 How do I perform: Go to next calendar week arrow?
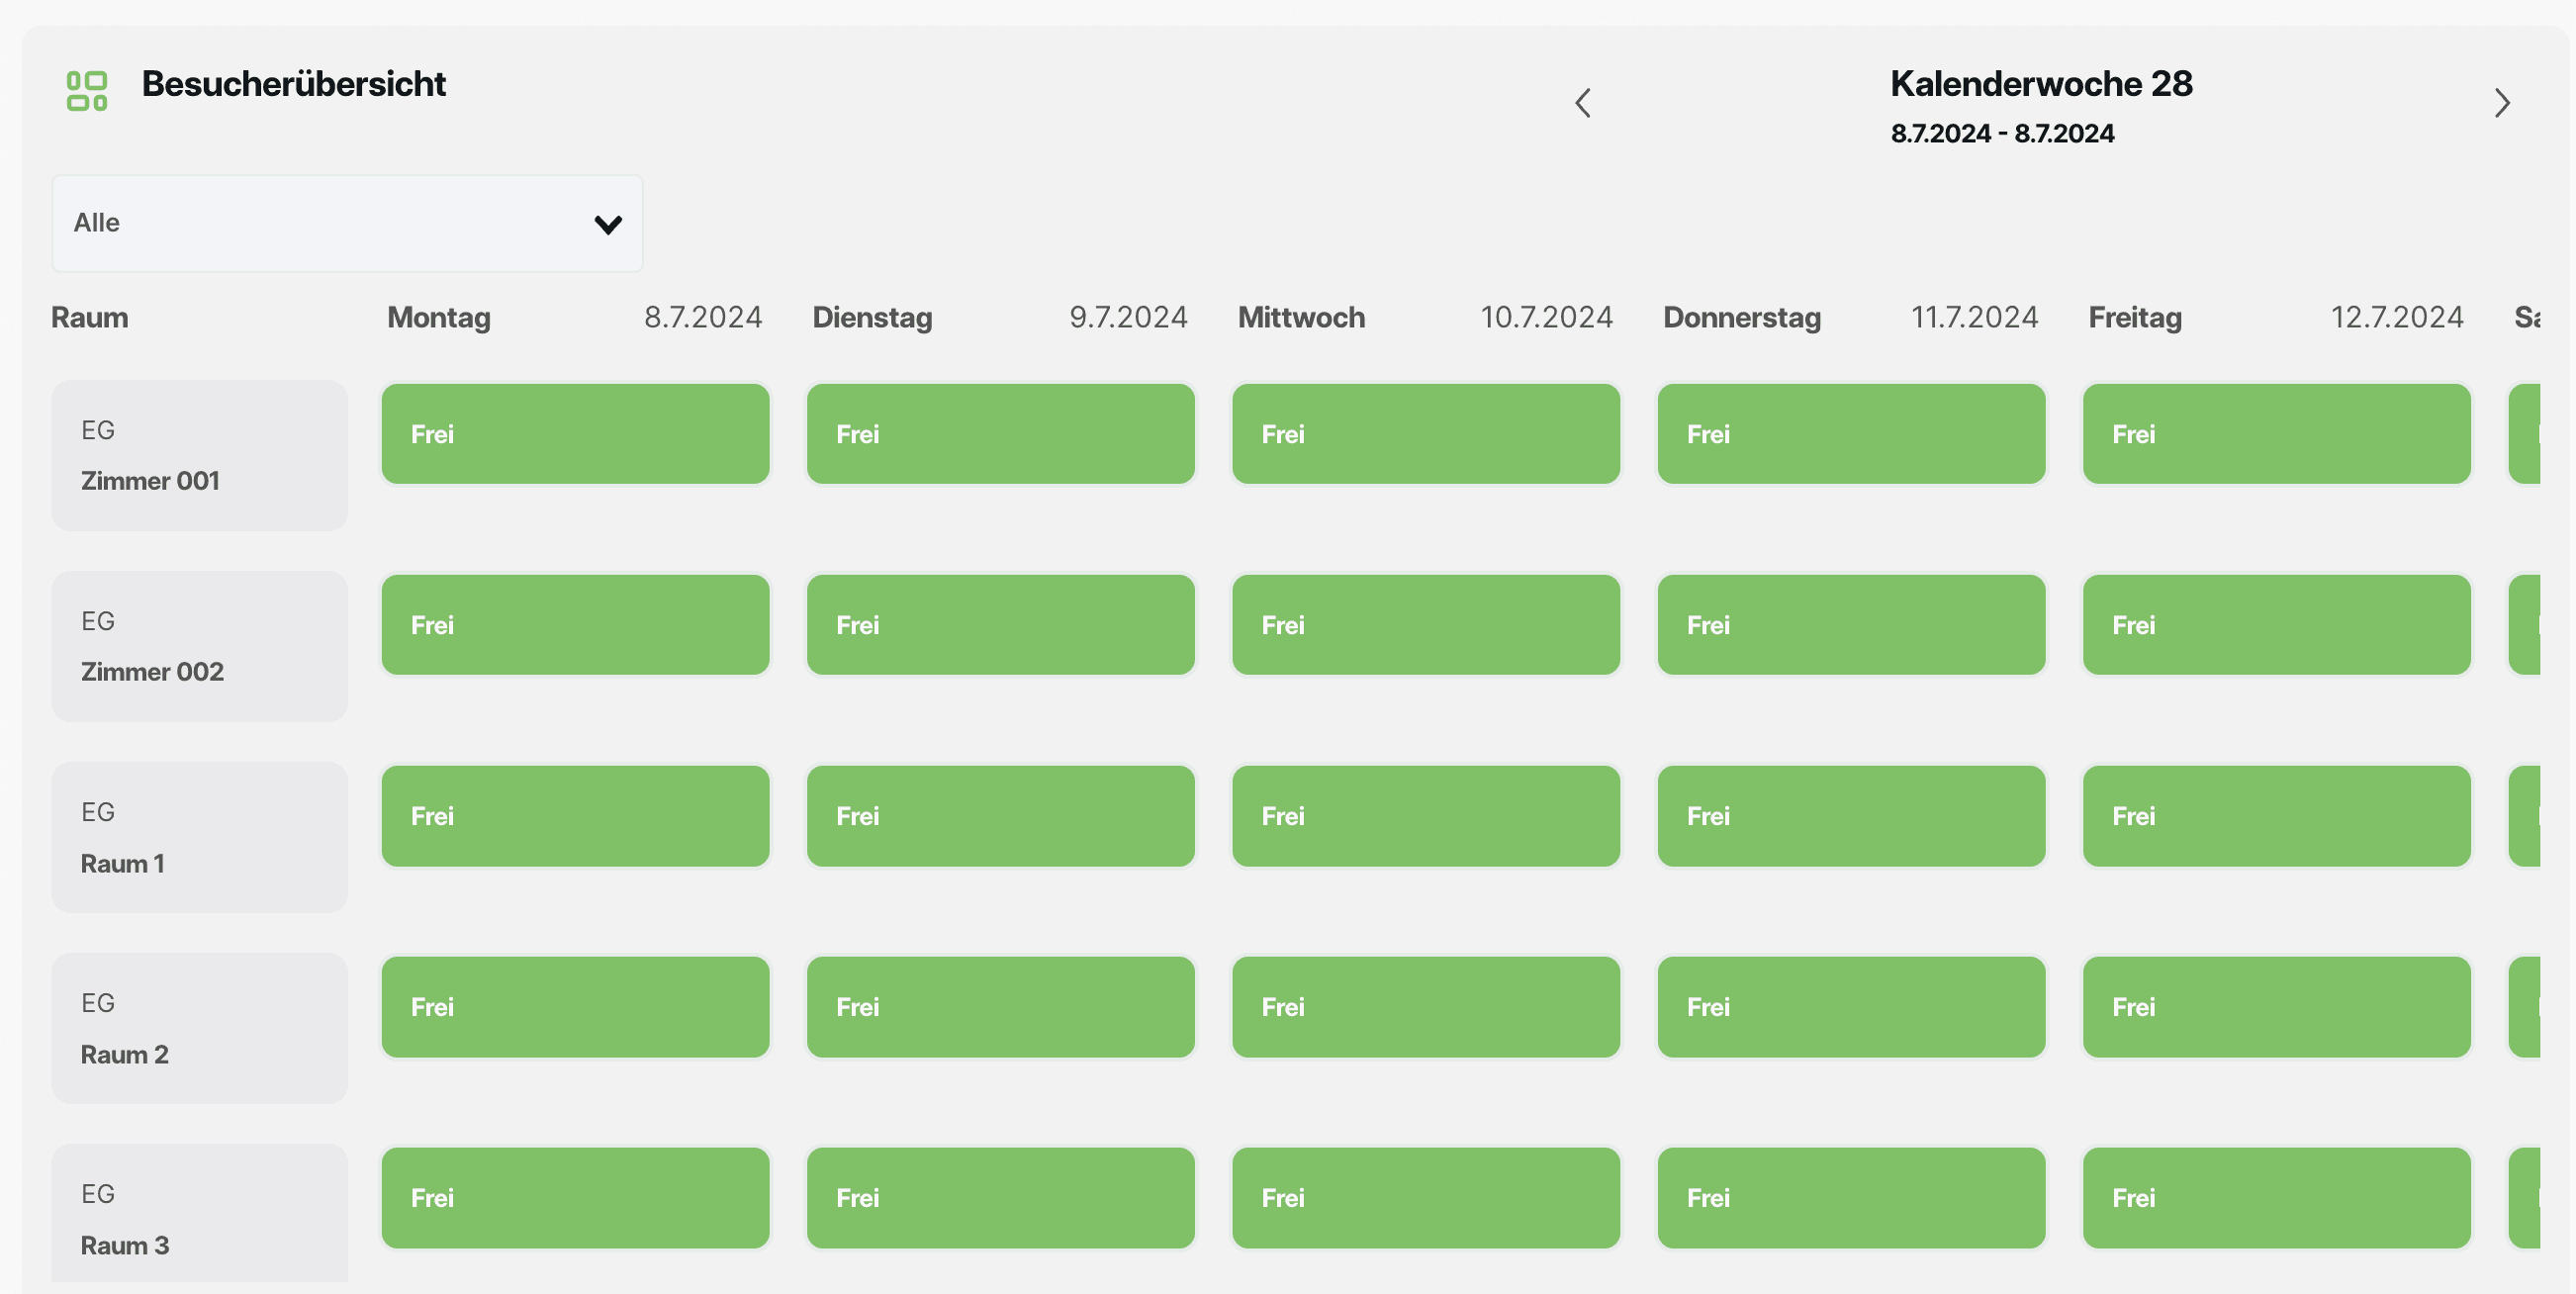click(x=2501, y=103)
